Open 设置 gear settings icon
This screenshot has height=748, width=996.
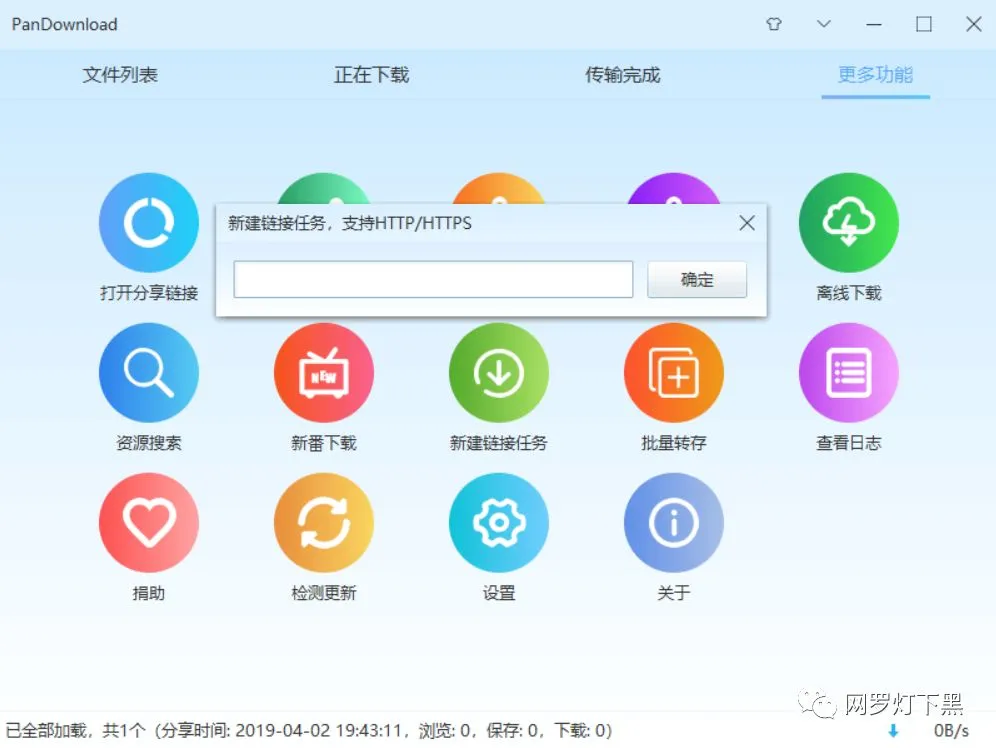click(x=499, y=523)
